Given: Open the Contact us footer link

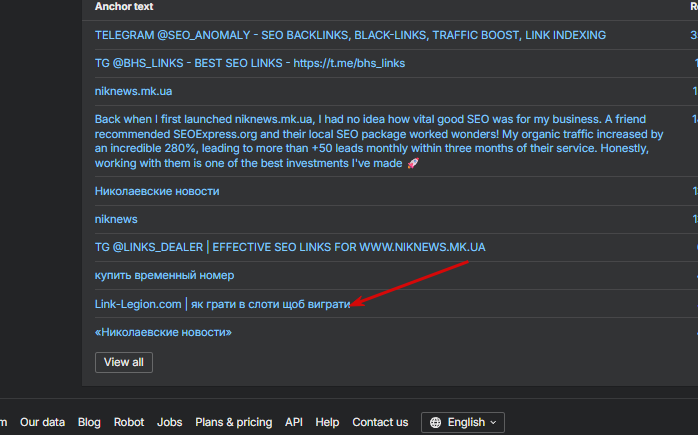Looking at the screenshot, I should click(380, 422).
